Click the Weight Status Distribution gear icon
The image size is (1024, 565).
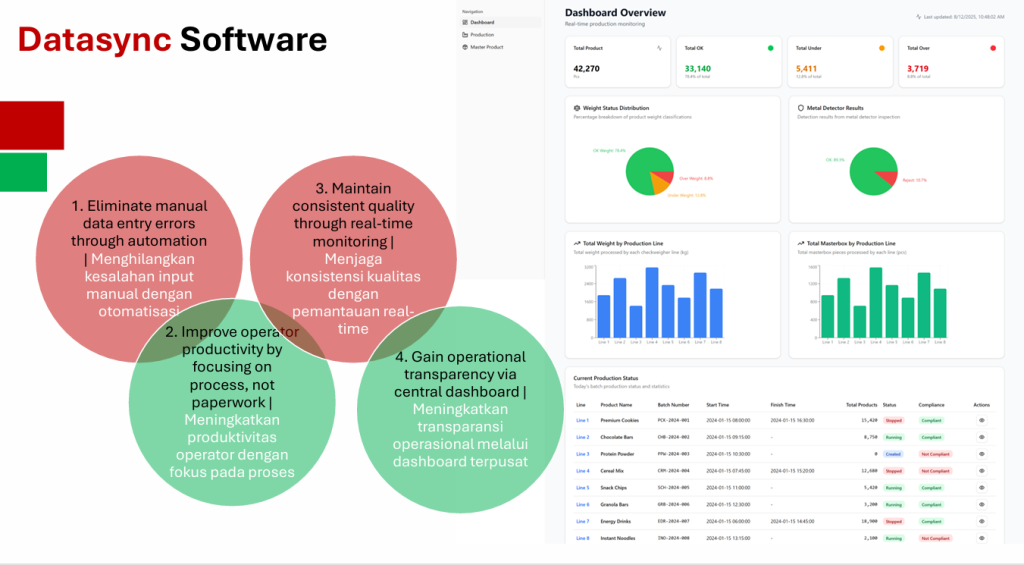point(577,108)
